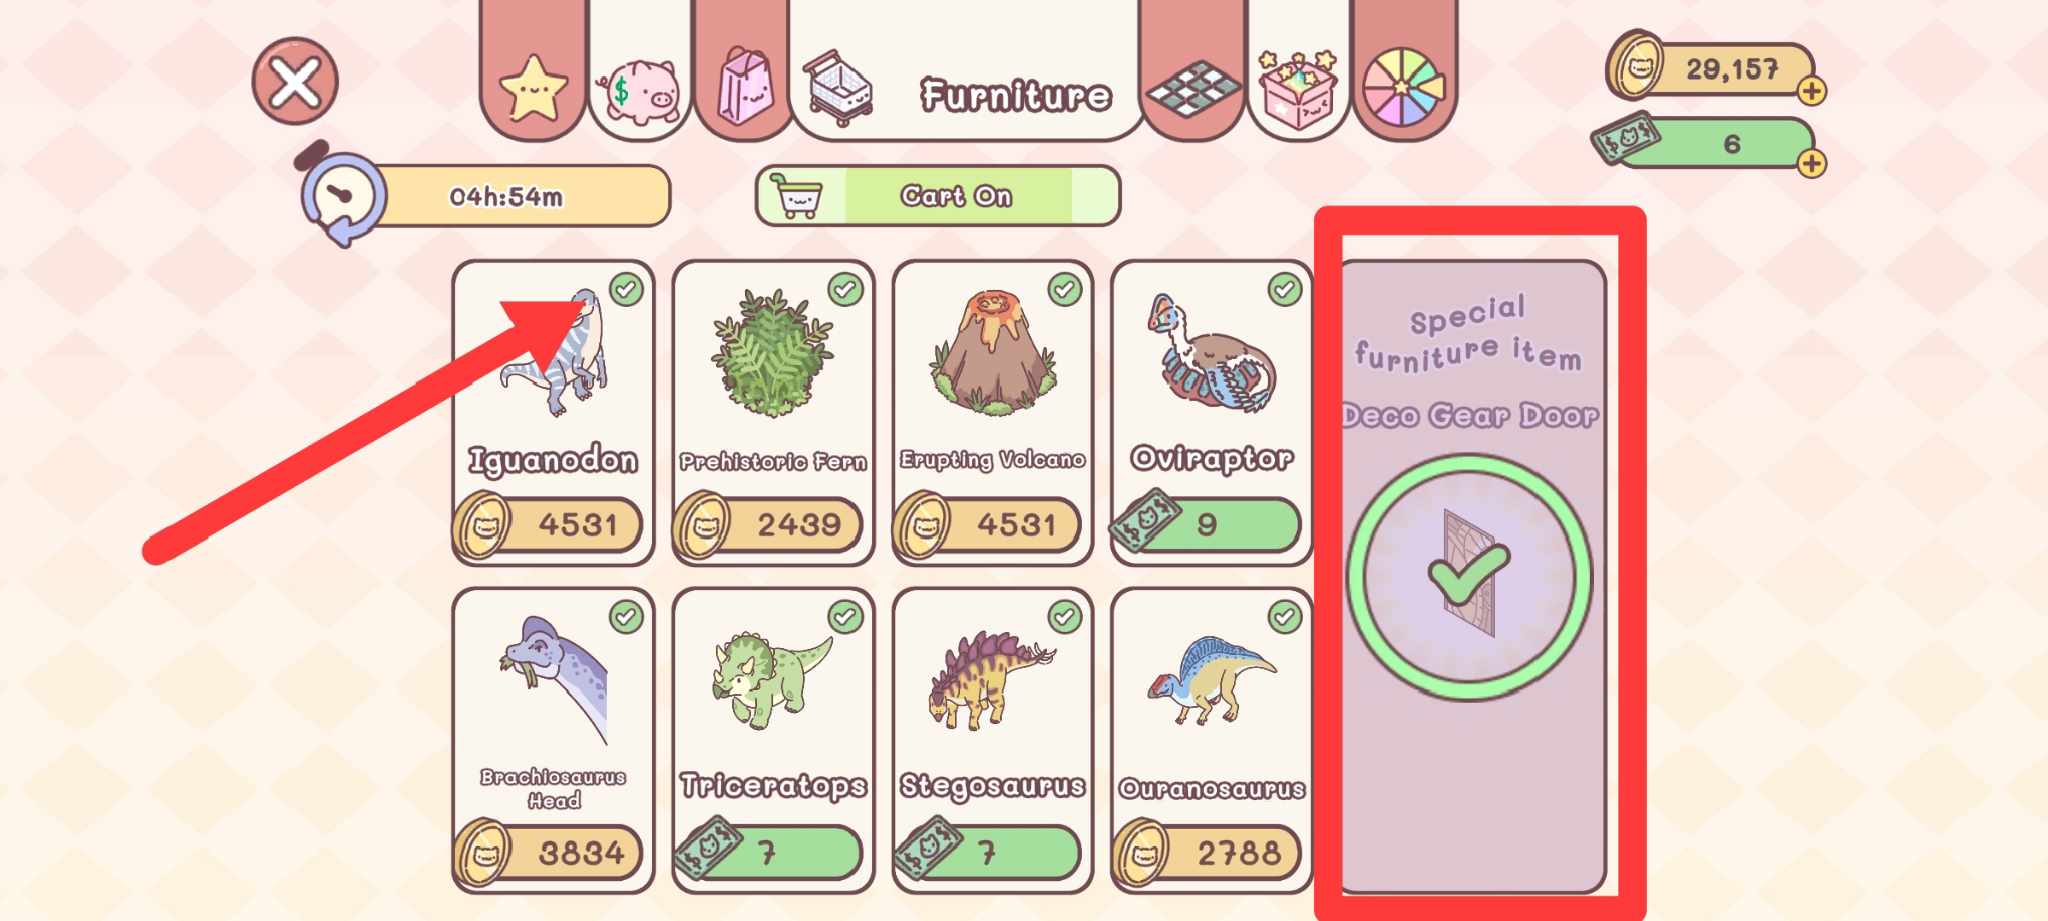The height and width of the screenshot is (921, 2048).
Task: Select the Brachiosaurus Head item image
Action: coord(555,678)
